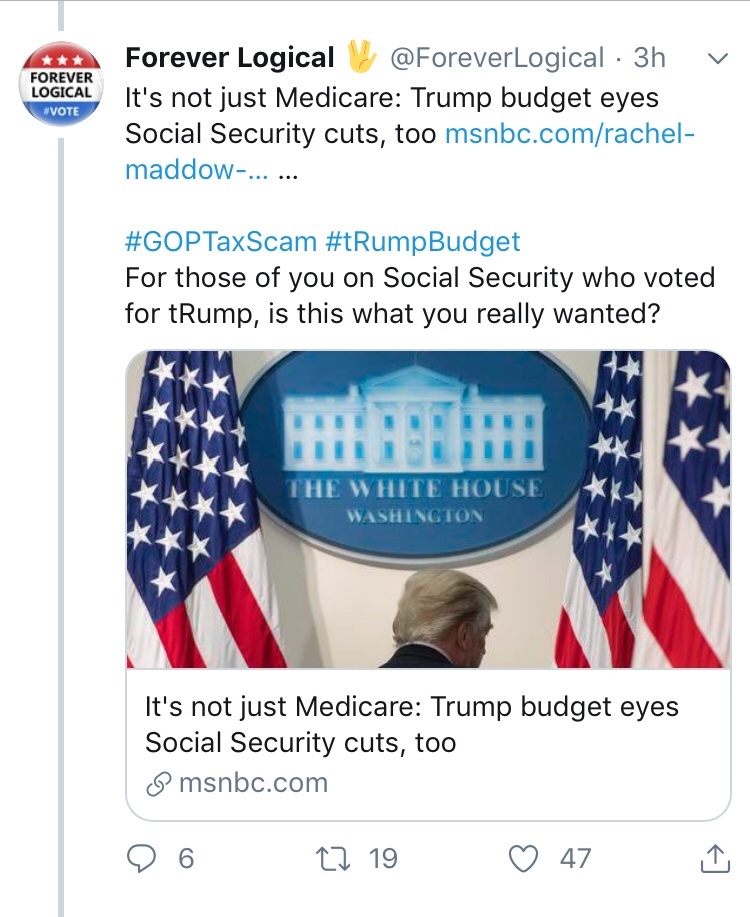Open the msnbc.com/rachel-maddow link in the tweet
The image size is (750, 917).
[x=568, y=134]
